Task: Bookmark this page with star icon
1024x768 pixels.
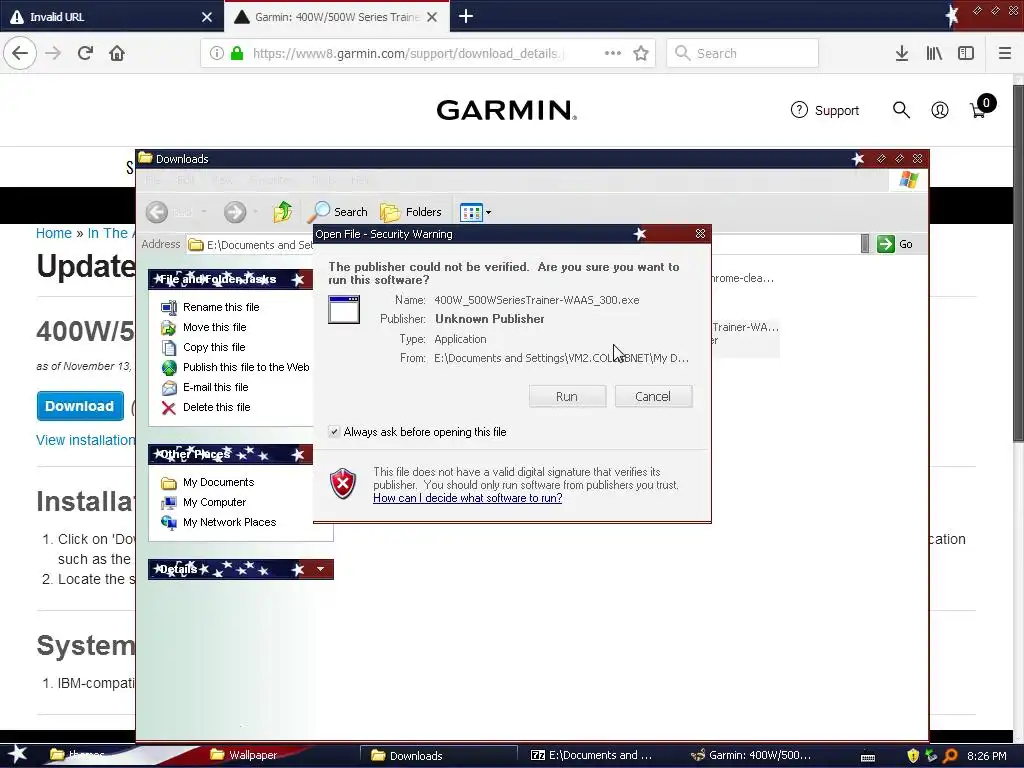Action: (641, 53)
